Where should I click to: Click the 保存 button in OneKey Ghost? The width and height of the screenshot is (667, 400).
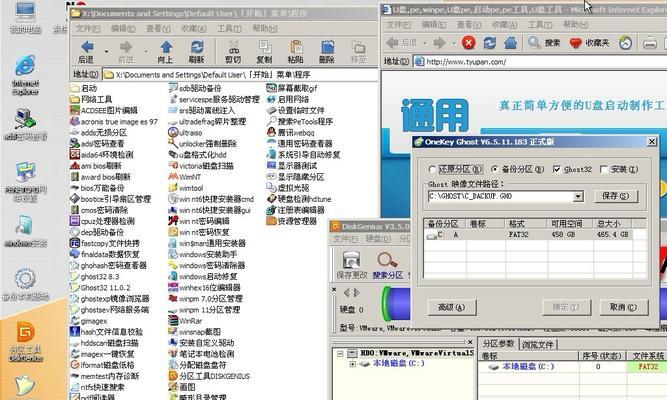[x=616, y=196]
